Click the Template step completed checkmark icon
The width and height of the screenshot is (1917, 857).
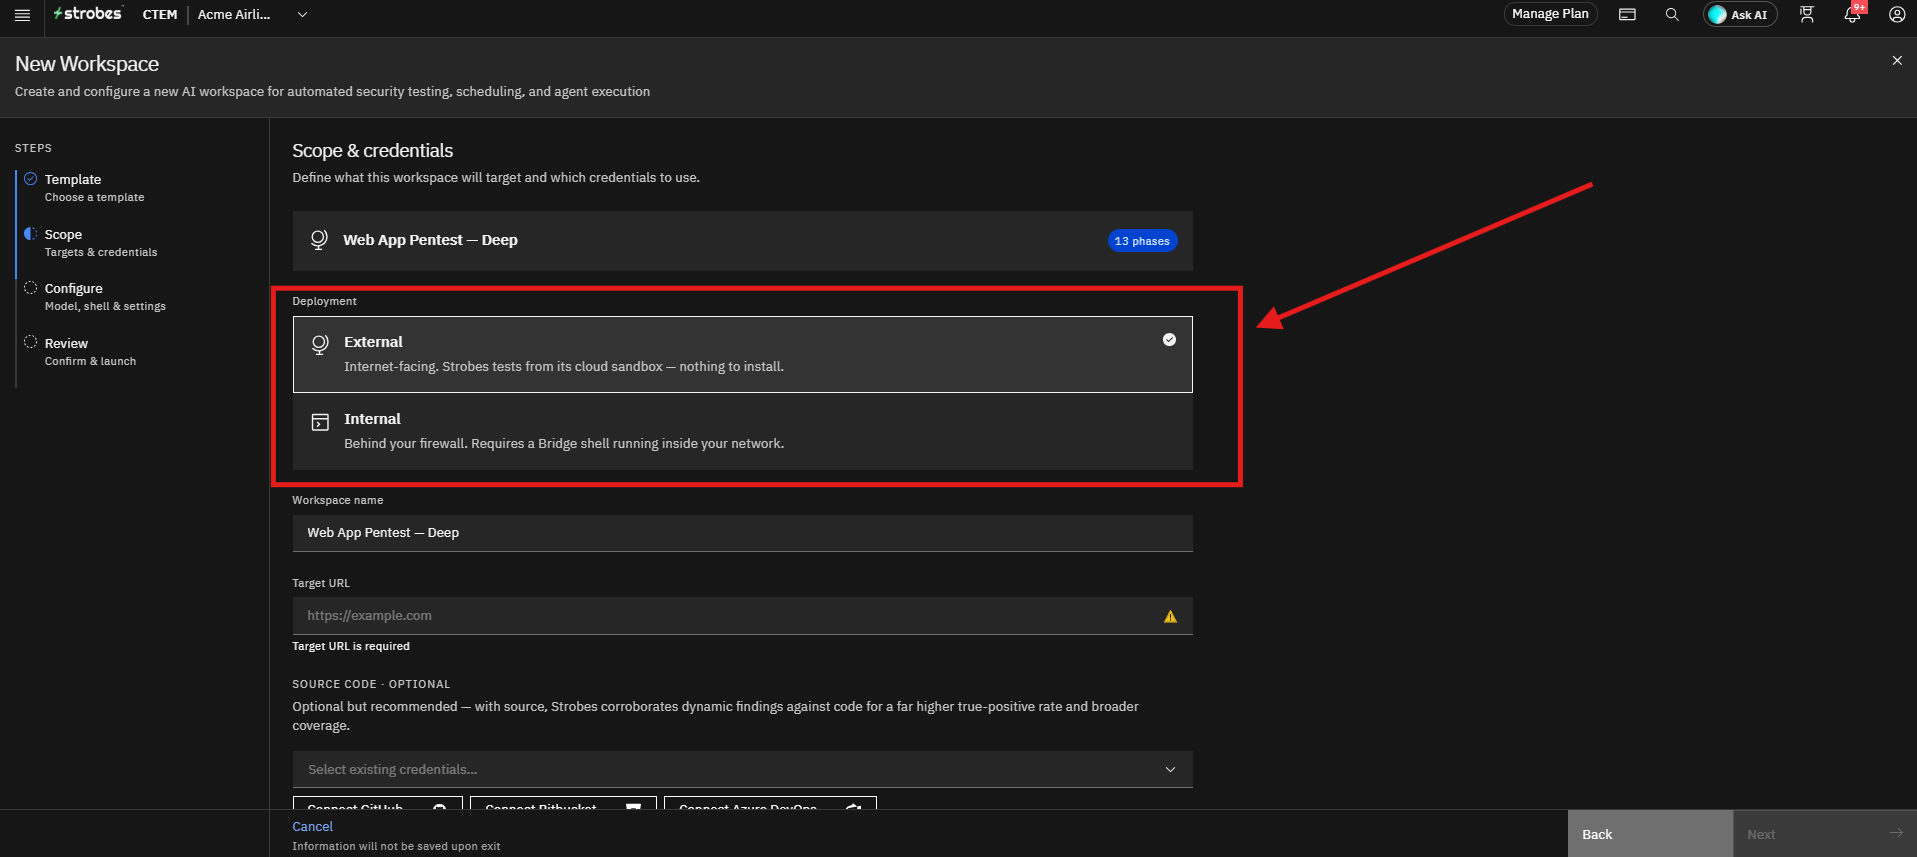coord(31,179)
